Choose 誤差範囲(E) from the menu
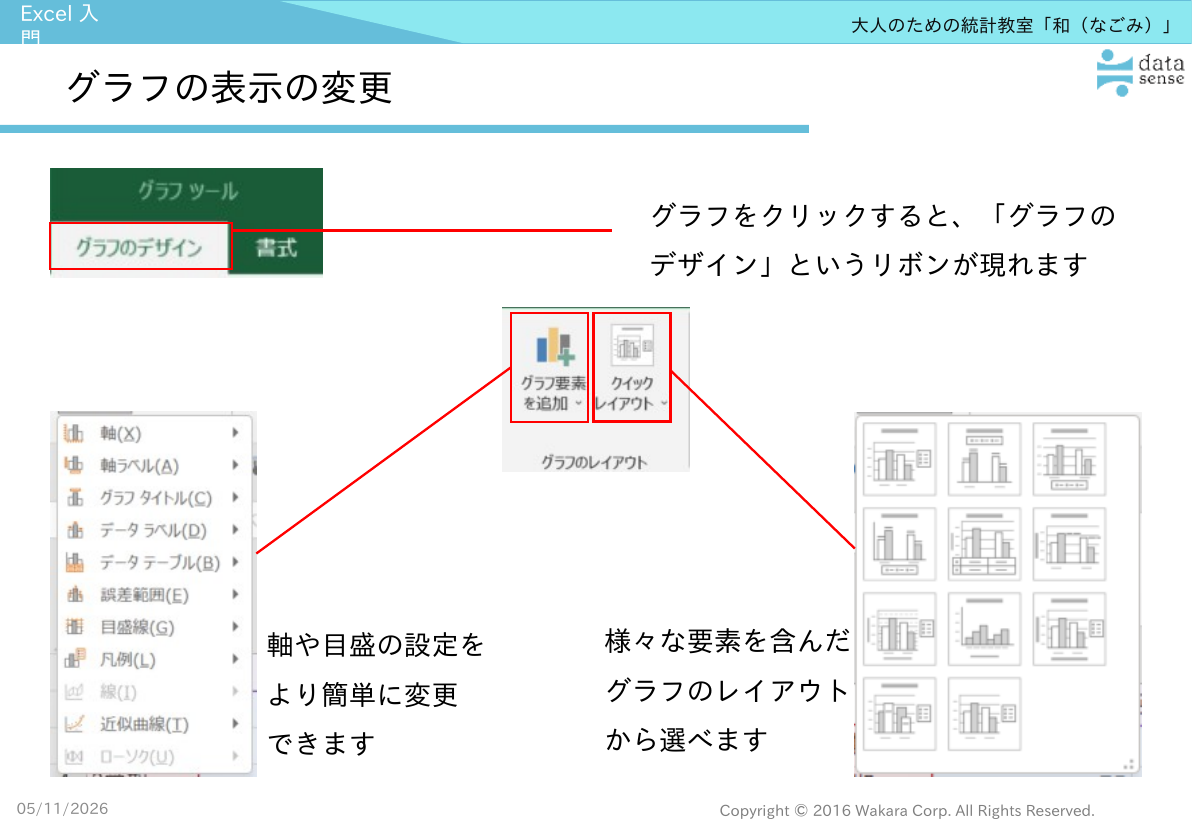Image resolution: width=1192 pixels, height=825 pixels. pos(154,595)
